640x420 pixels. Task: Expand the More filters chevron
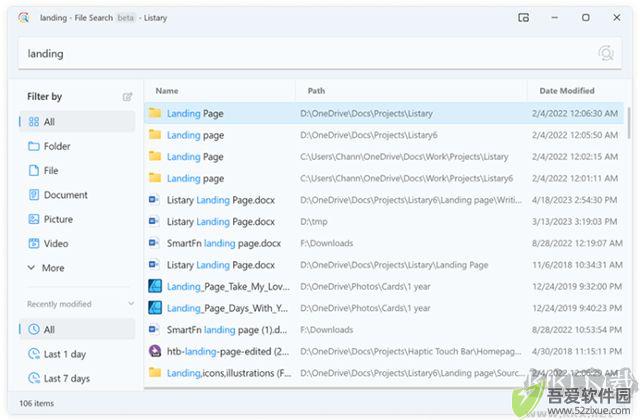31,268
